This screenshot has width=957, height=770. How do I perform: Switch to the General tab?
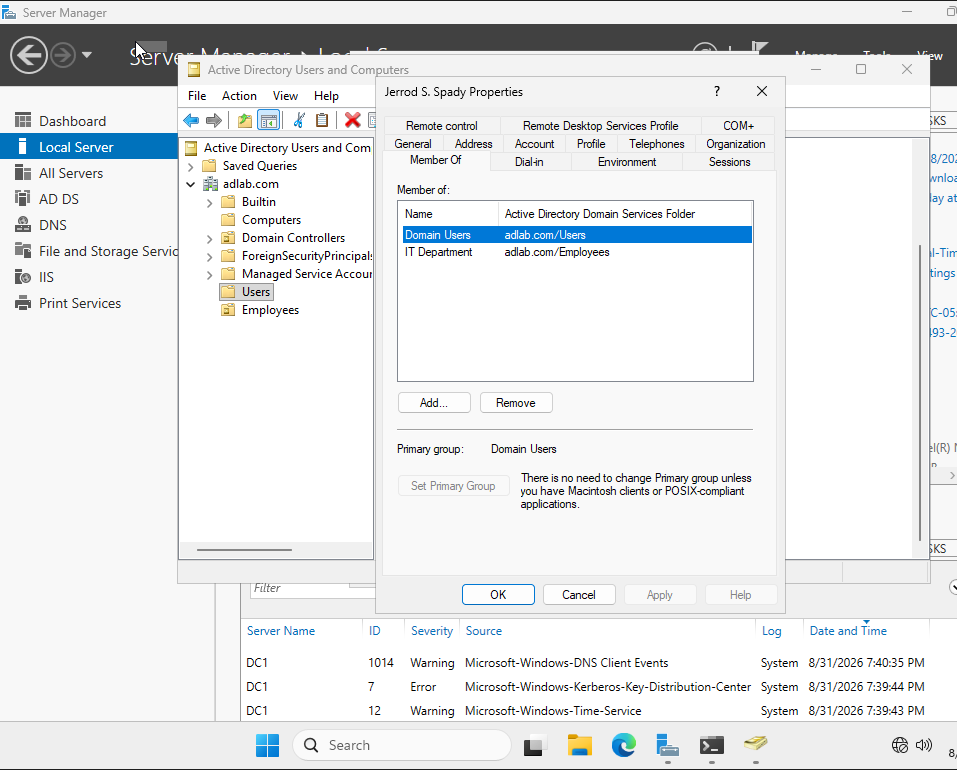pos(413,144)
